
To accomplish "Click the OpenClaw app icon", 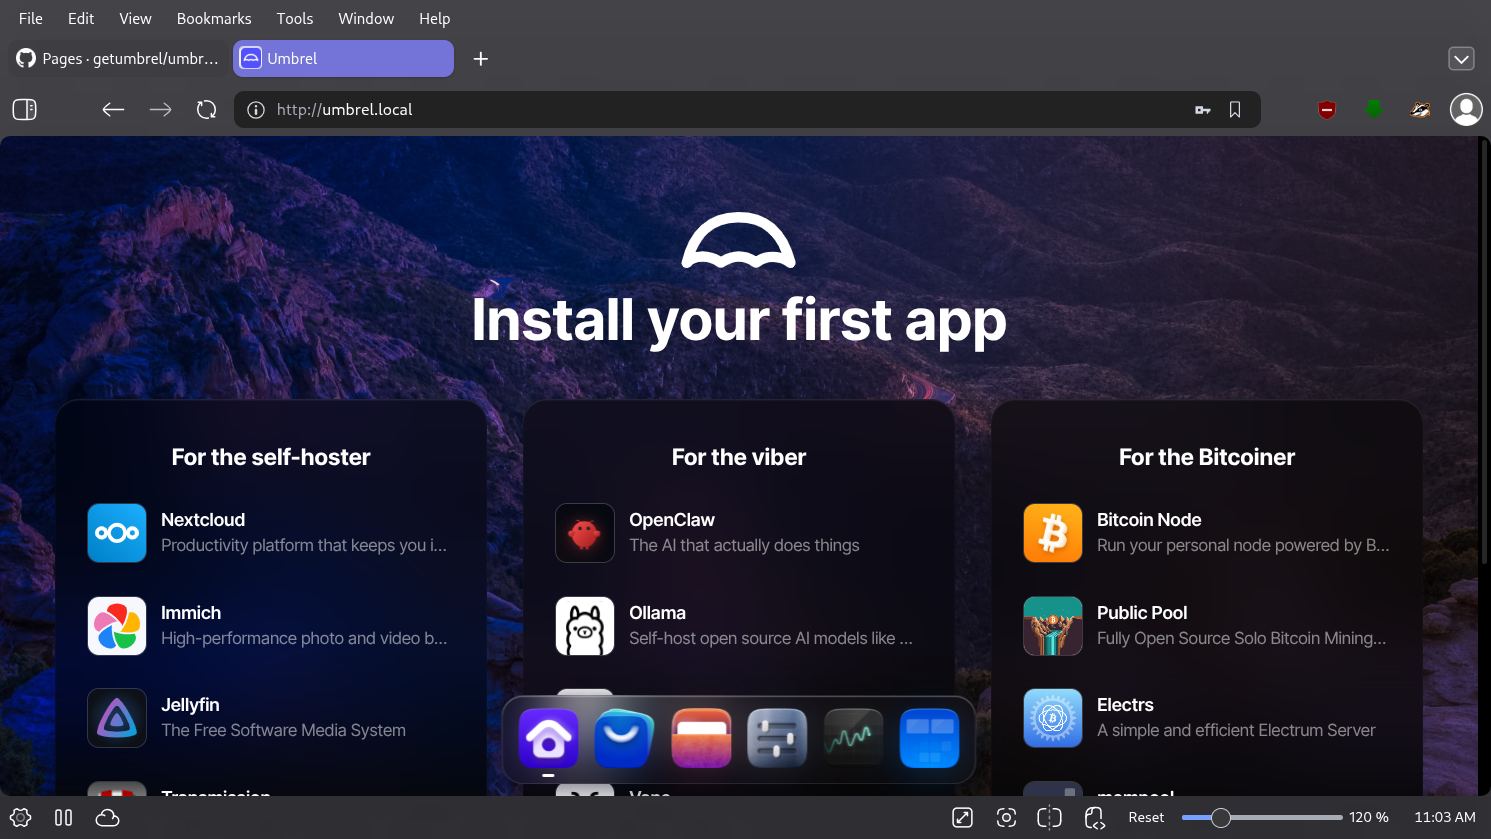I will (585, 533).
